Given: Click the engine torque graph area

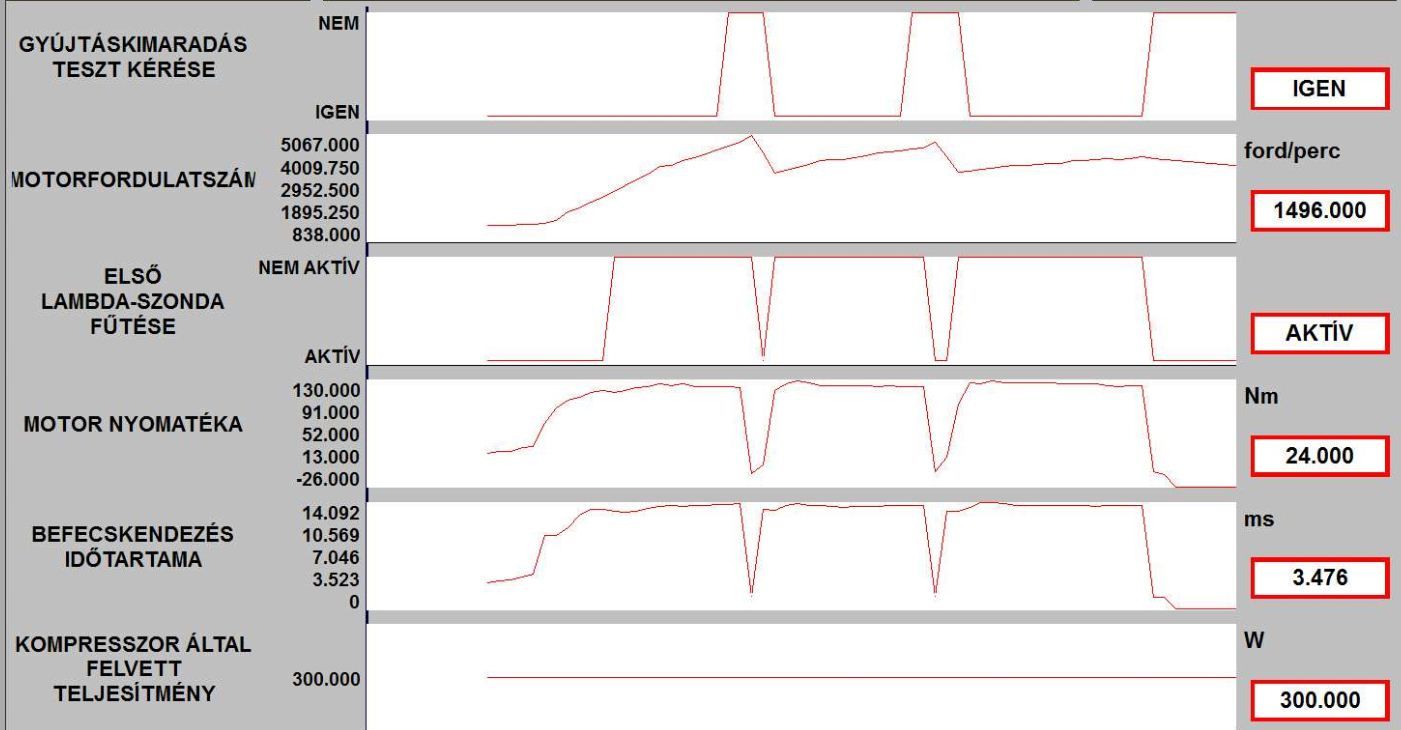Looking at the screenshot, I should click(802, 434).
